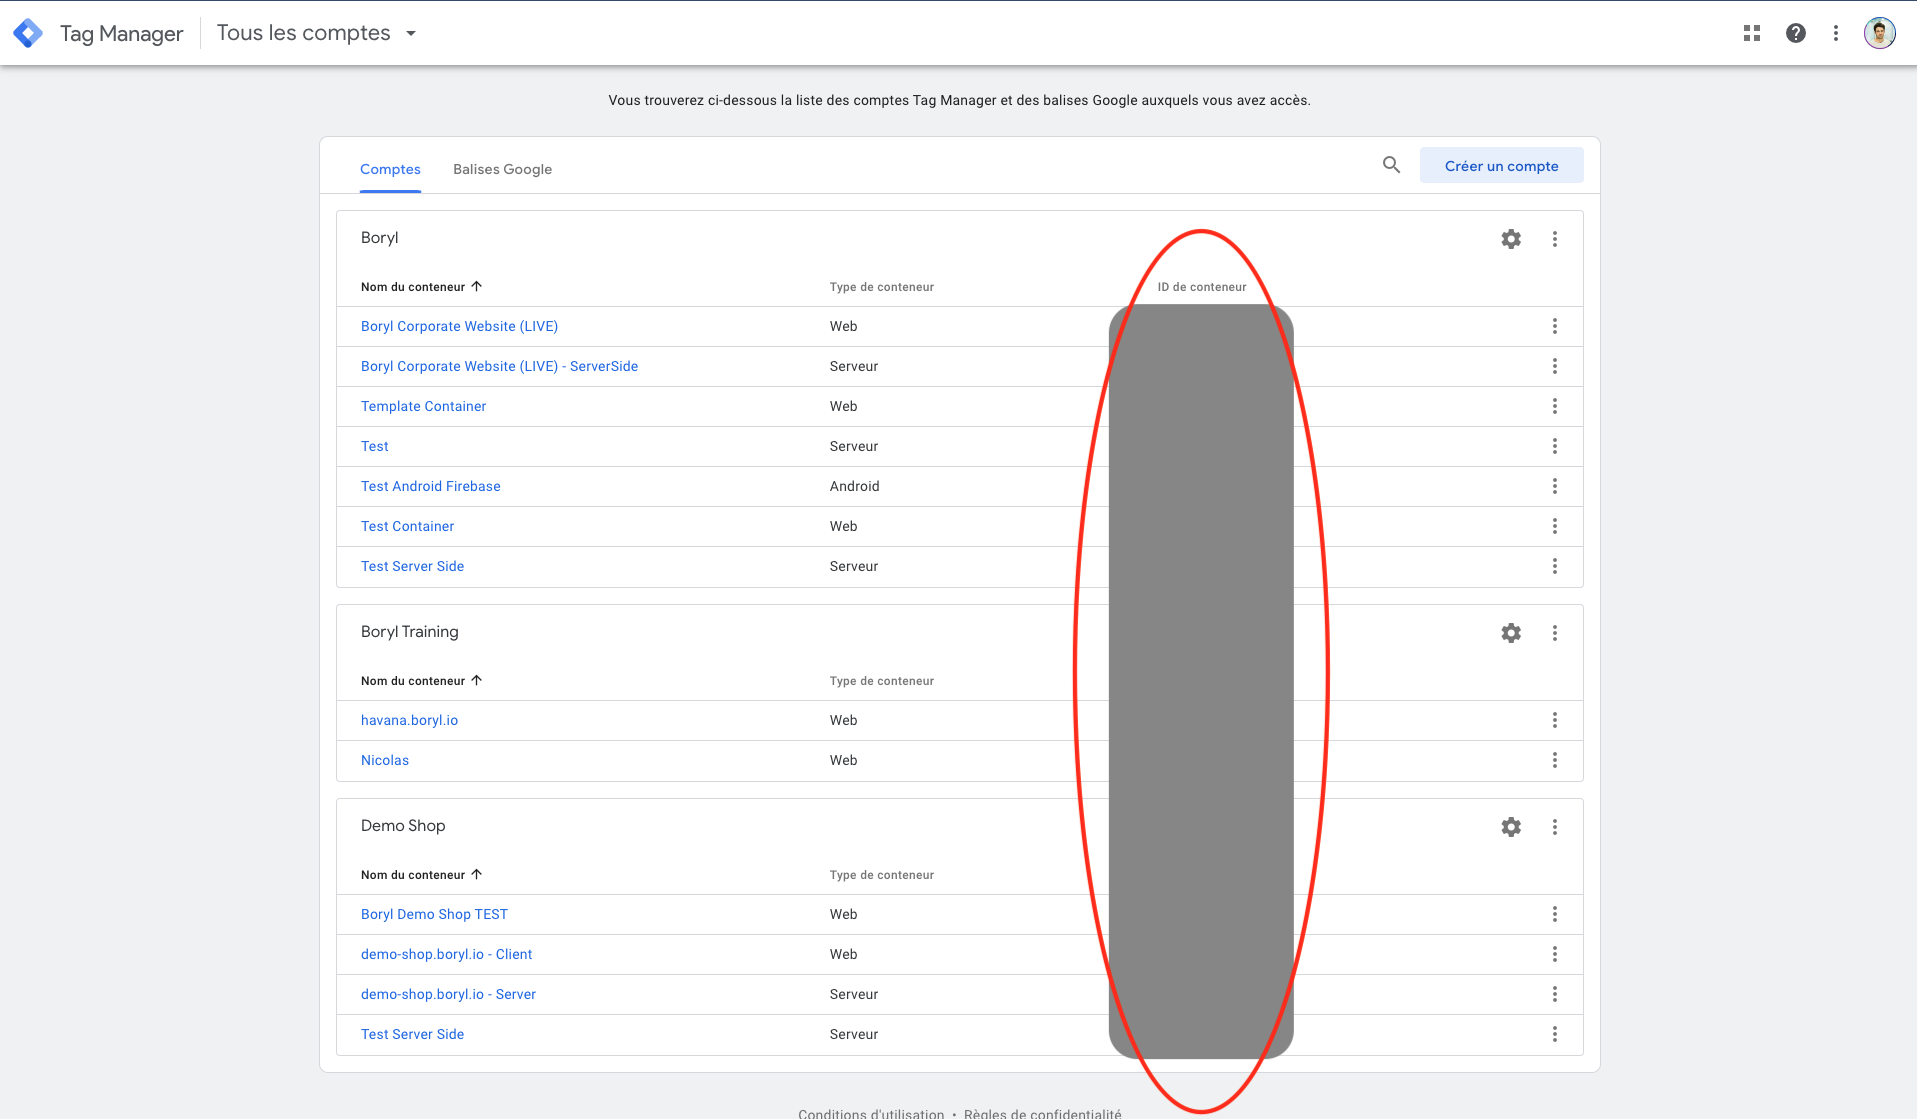Open the top bar overflow menu icon
This screenshot has height=1119, width=1917.
point(1836,32)
